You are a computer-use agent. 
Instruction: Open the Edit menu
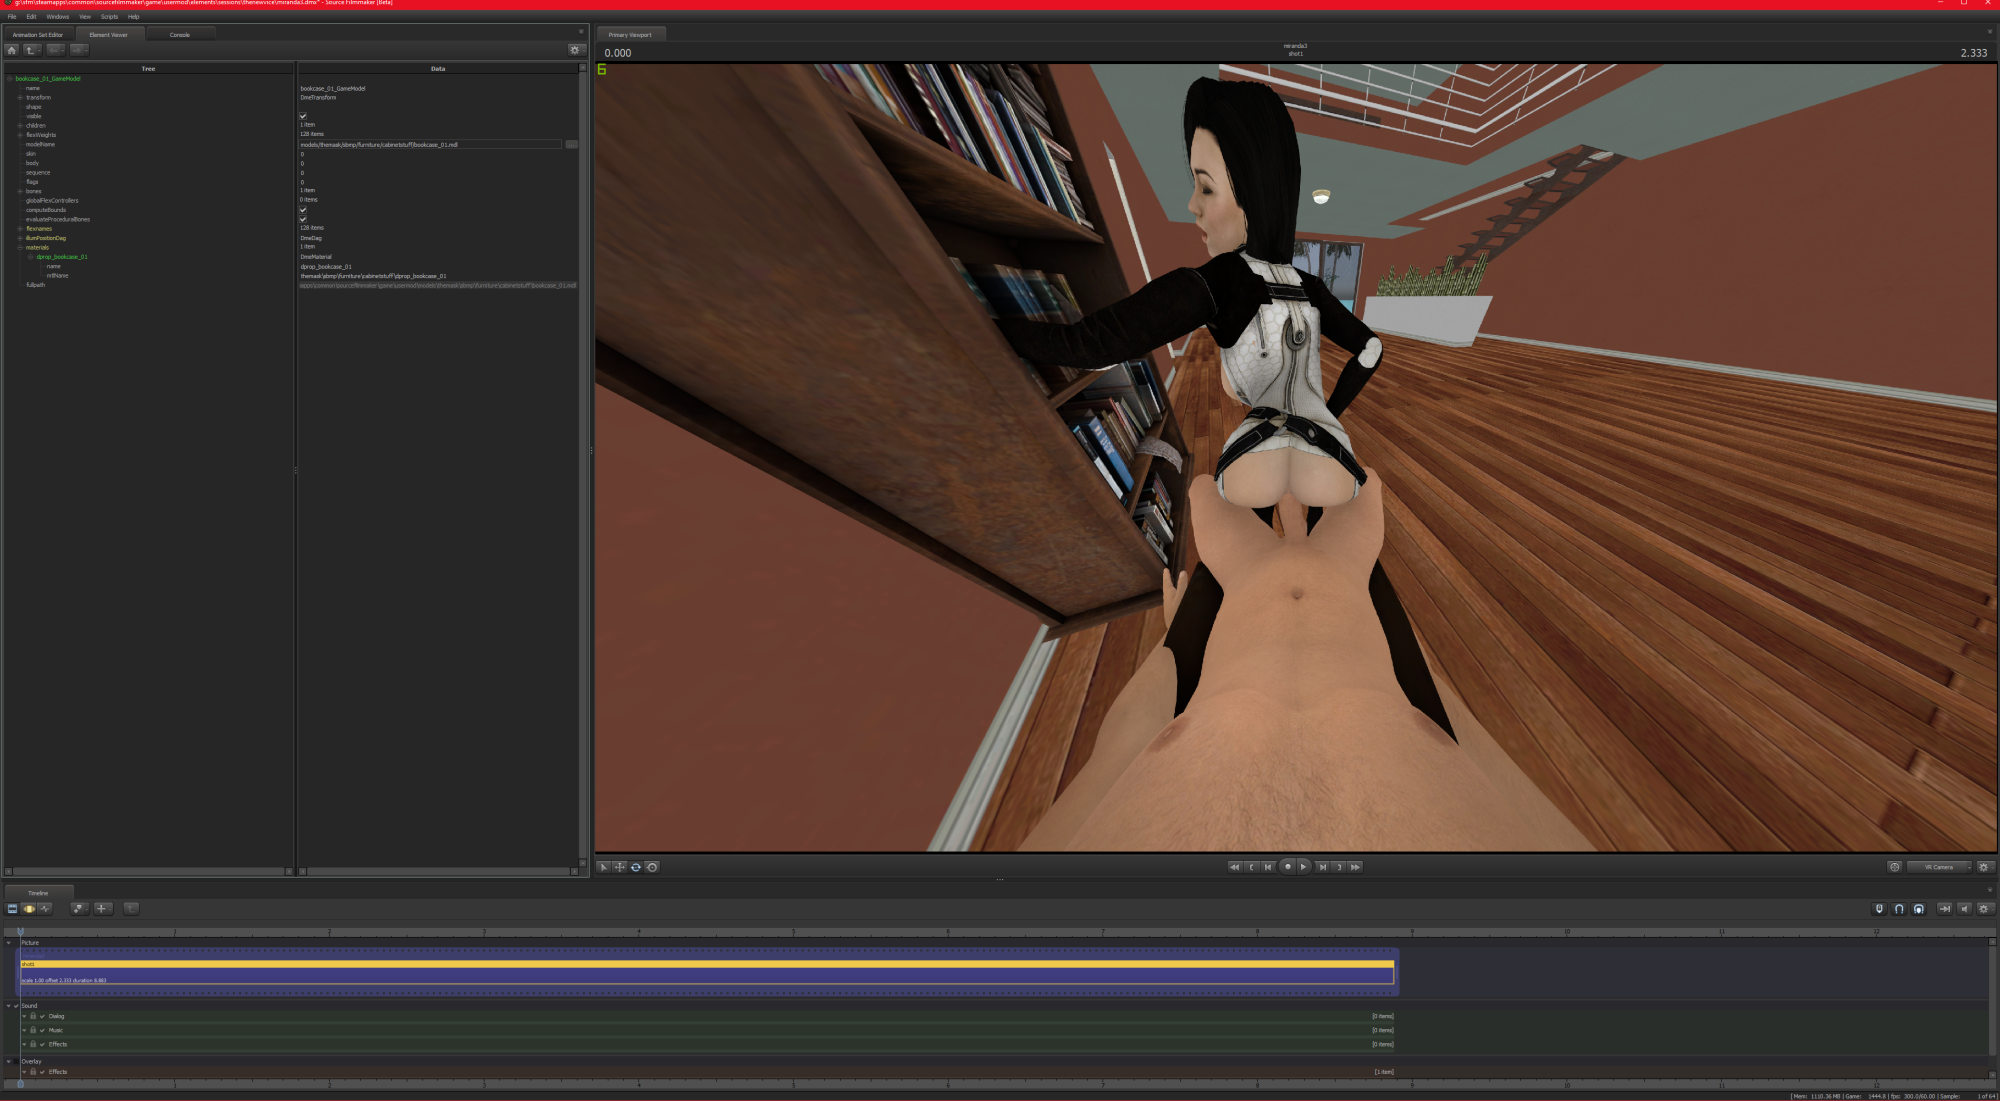coord(31,17)
